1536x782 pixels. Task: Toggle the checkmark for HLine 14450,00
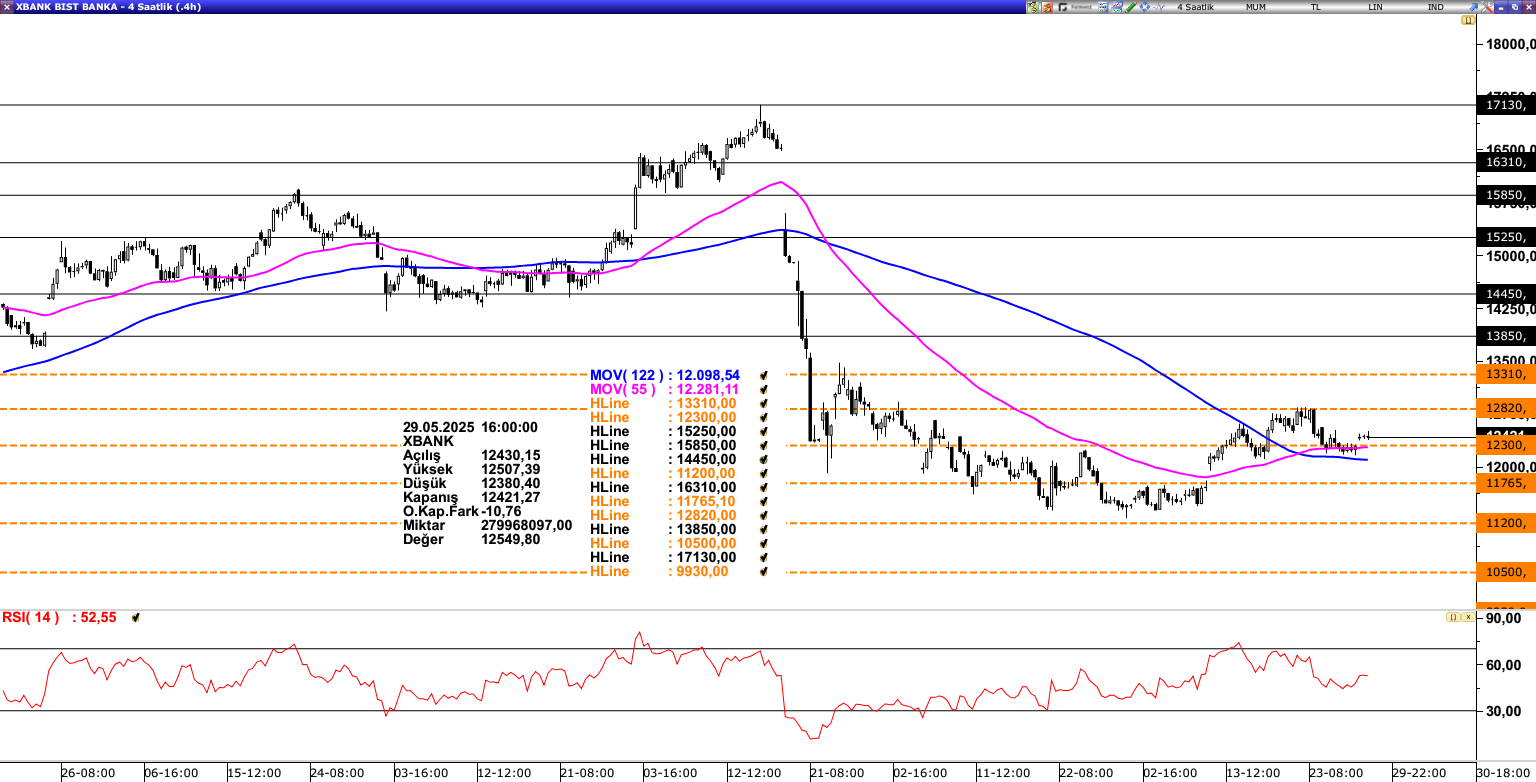click(x=764, y=459)
